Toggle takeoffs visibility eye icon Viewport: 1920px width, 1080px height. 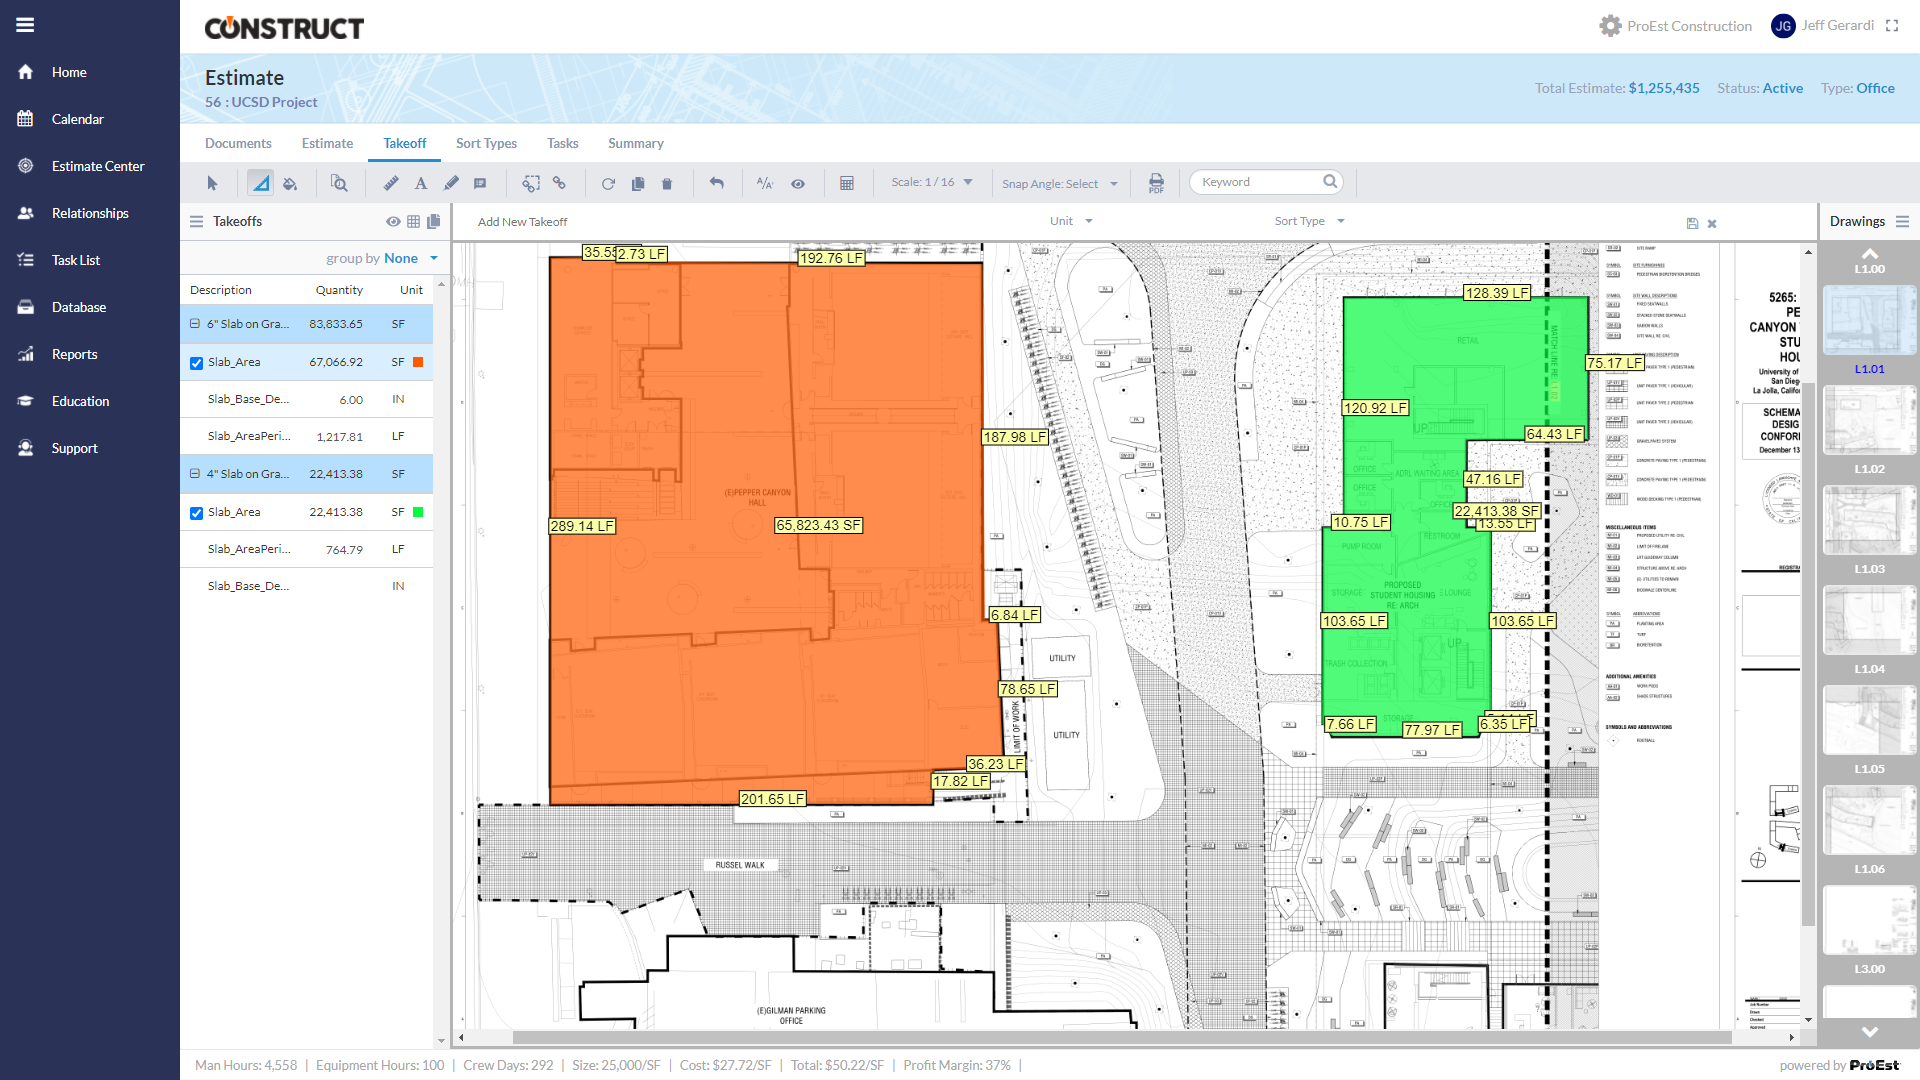coord(393,221)
